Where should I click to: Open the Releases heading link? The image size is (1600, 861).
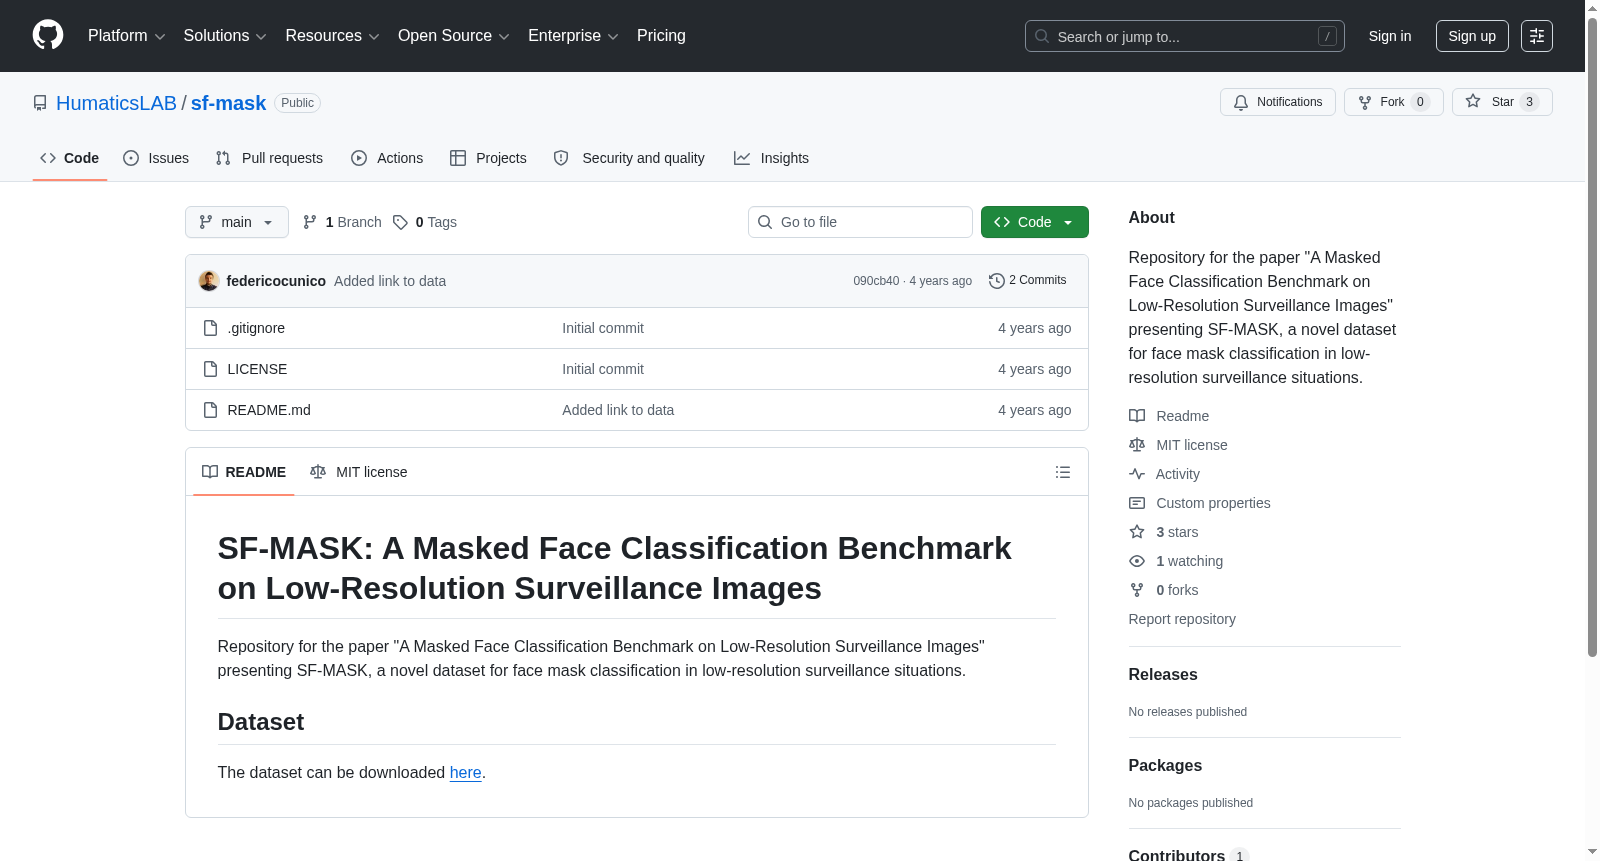point(1163,675)
